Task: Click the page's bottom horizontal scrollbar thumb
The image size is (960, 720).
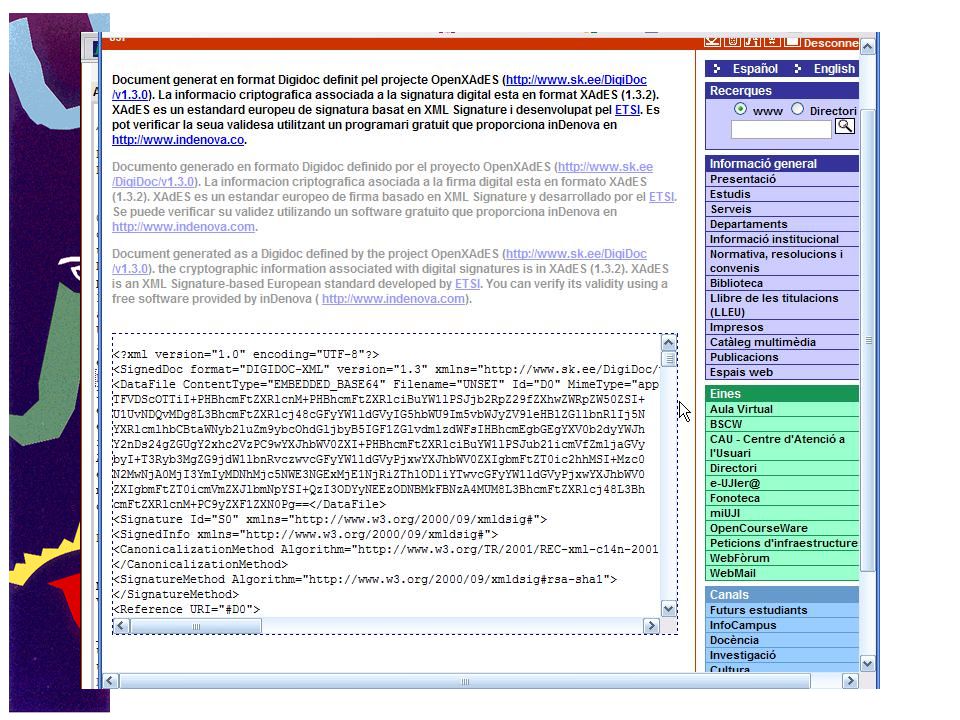Action: (465, 681)
